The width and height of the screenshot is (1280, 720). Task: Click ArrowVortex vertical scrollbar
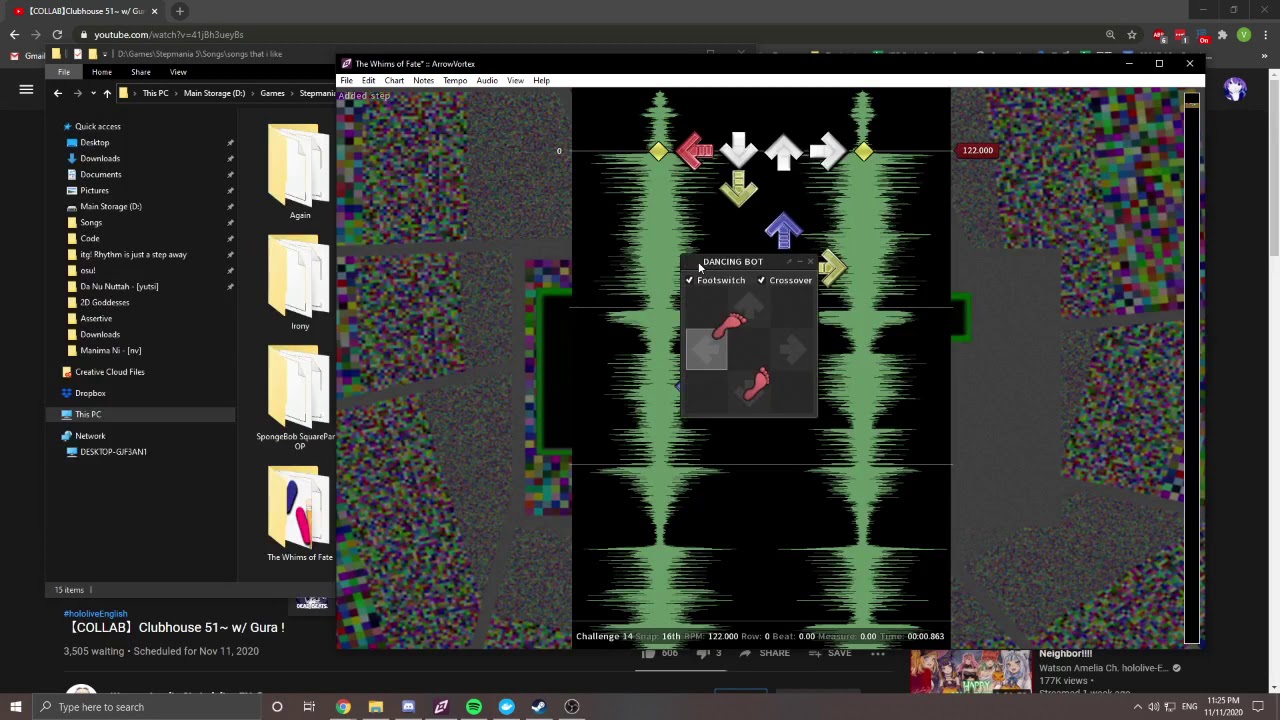[x=1191, y=370]
